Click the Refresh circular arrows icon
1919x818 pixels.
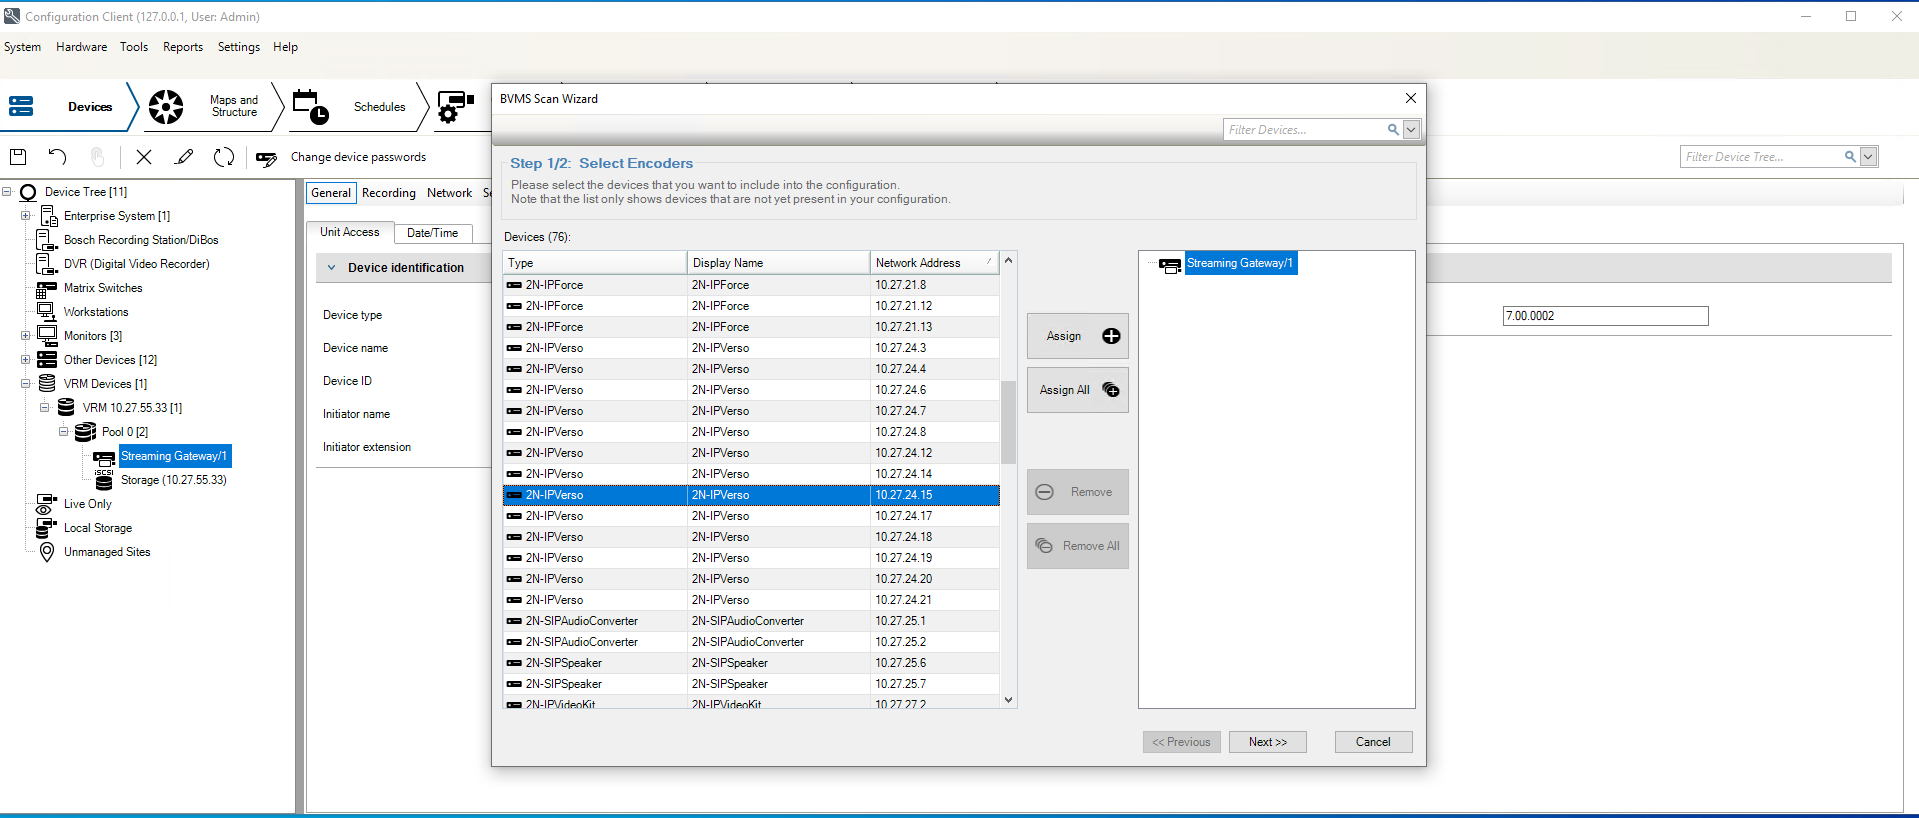[224, 157]
